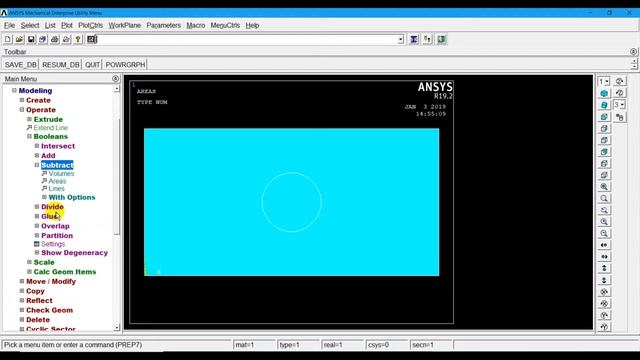Click the command prompt icon beside input
This screenshot has width=640, height=360.
point(92,39)
